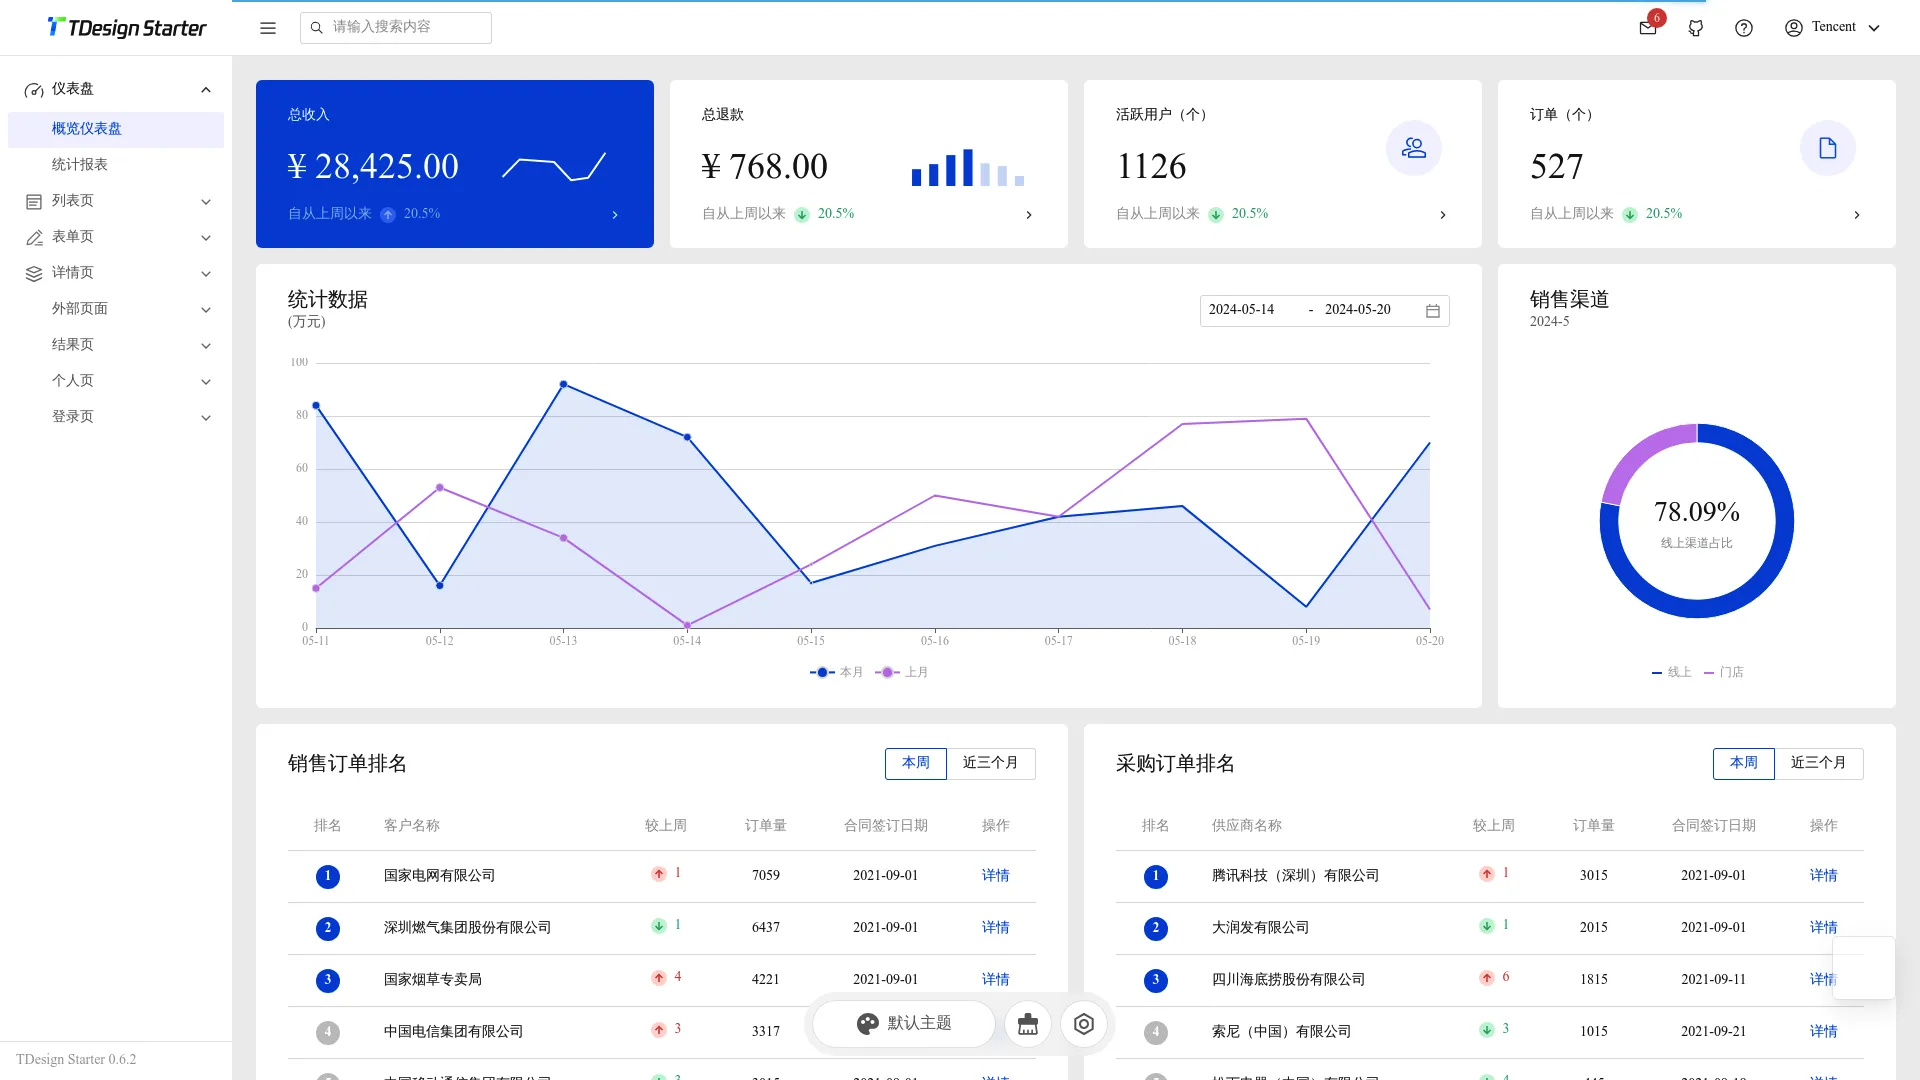The height and width of the screenshot is (1080, 1920).
Task: Open 概览仪表盘 menu item
Action: tap(116, 130)
